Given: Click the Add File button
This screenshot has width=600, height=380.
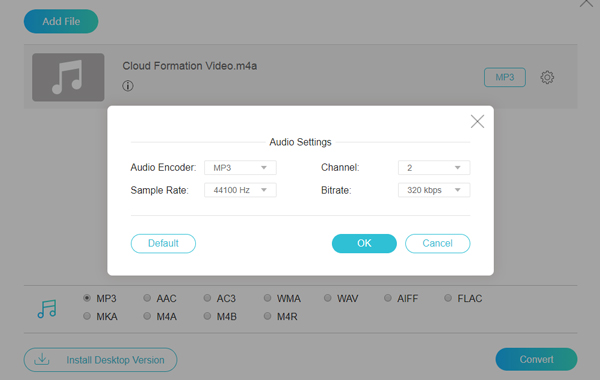Looking at the screenshot, I should coord(61,21).
